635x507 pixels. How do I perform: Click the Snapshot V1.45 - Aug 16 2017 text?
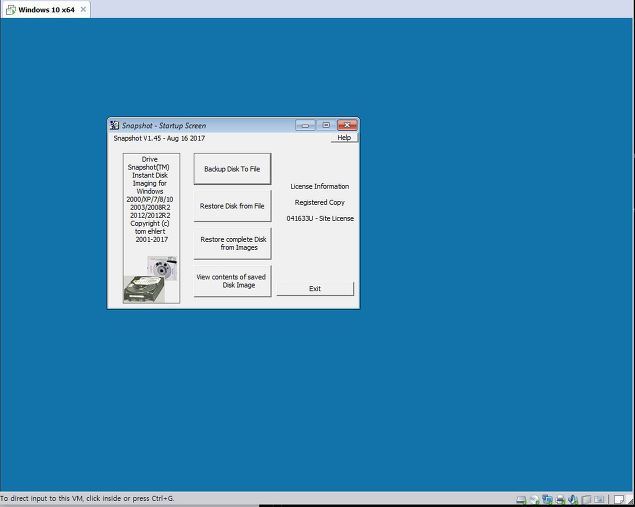(x=159, y=138)
